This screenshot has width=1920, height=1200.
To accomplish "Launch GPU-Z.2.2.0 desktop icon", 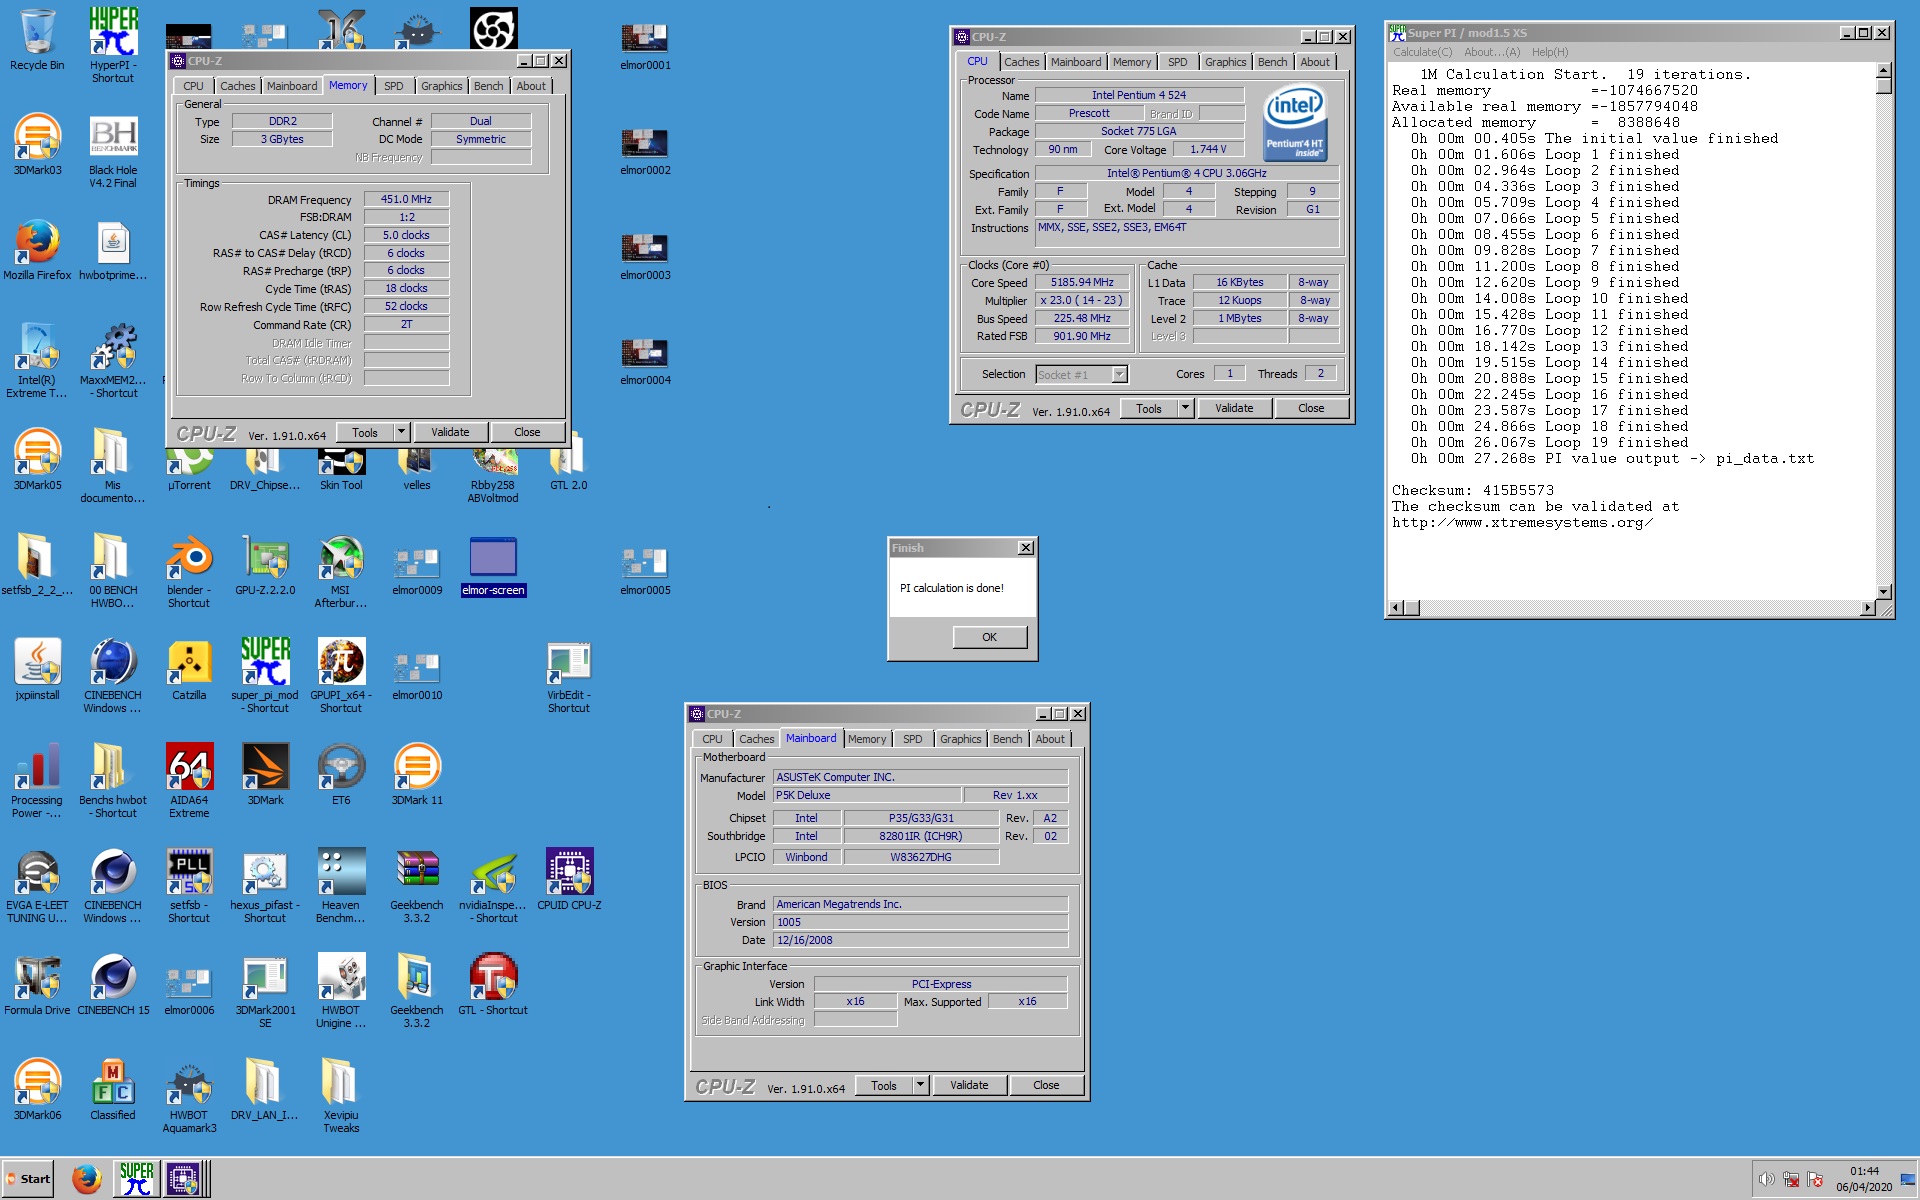I will (265, 565).
